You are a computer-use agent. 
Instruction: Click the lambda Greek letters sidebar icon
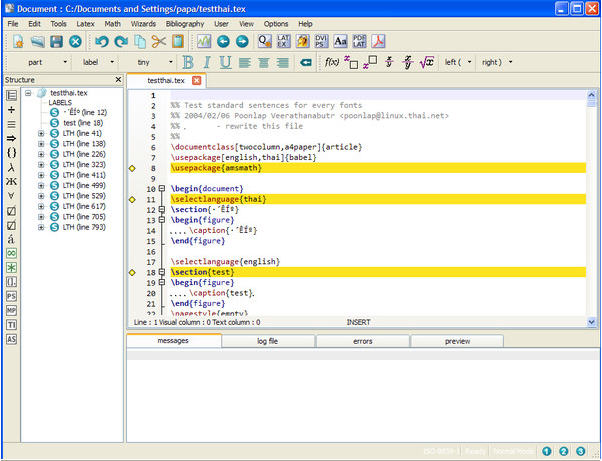click(x=11, y=167)
